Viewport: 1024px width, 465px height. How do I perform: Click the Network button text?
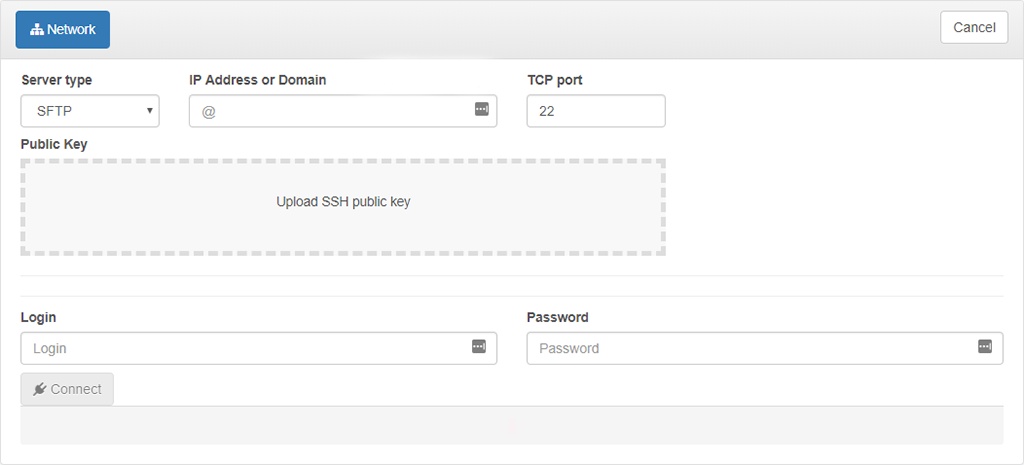click(71, 30)
